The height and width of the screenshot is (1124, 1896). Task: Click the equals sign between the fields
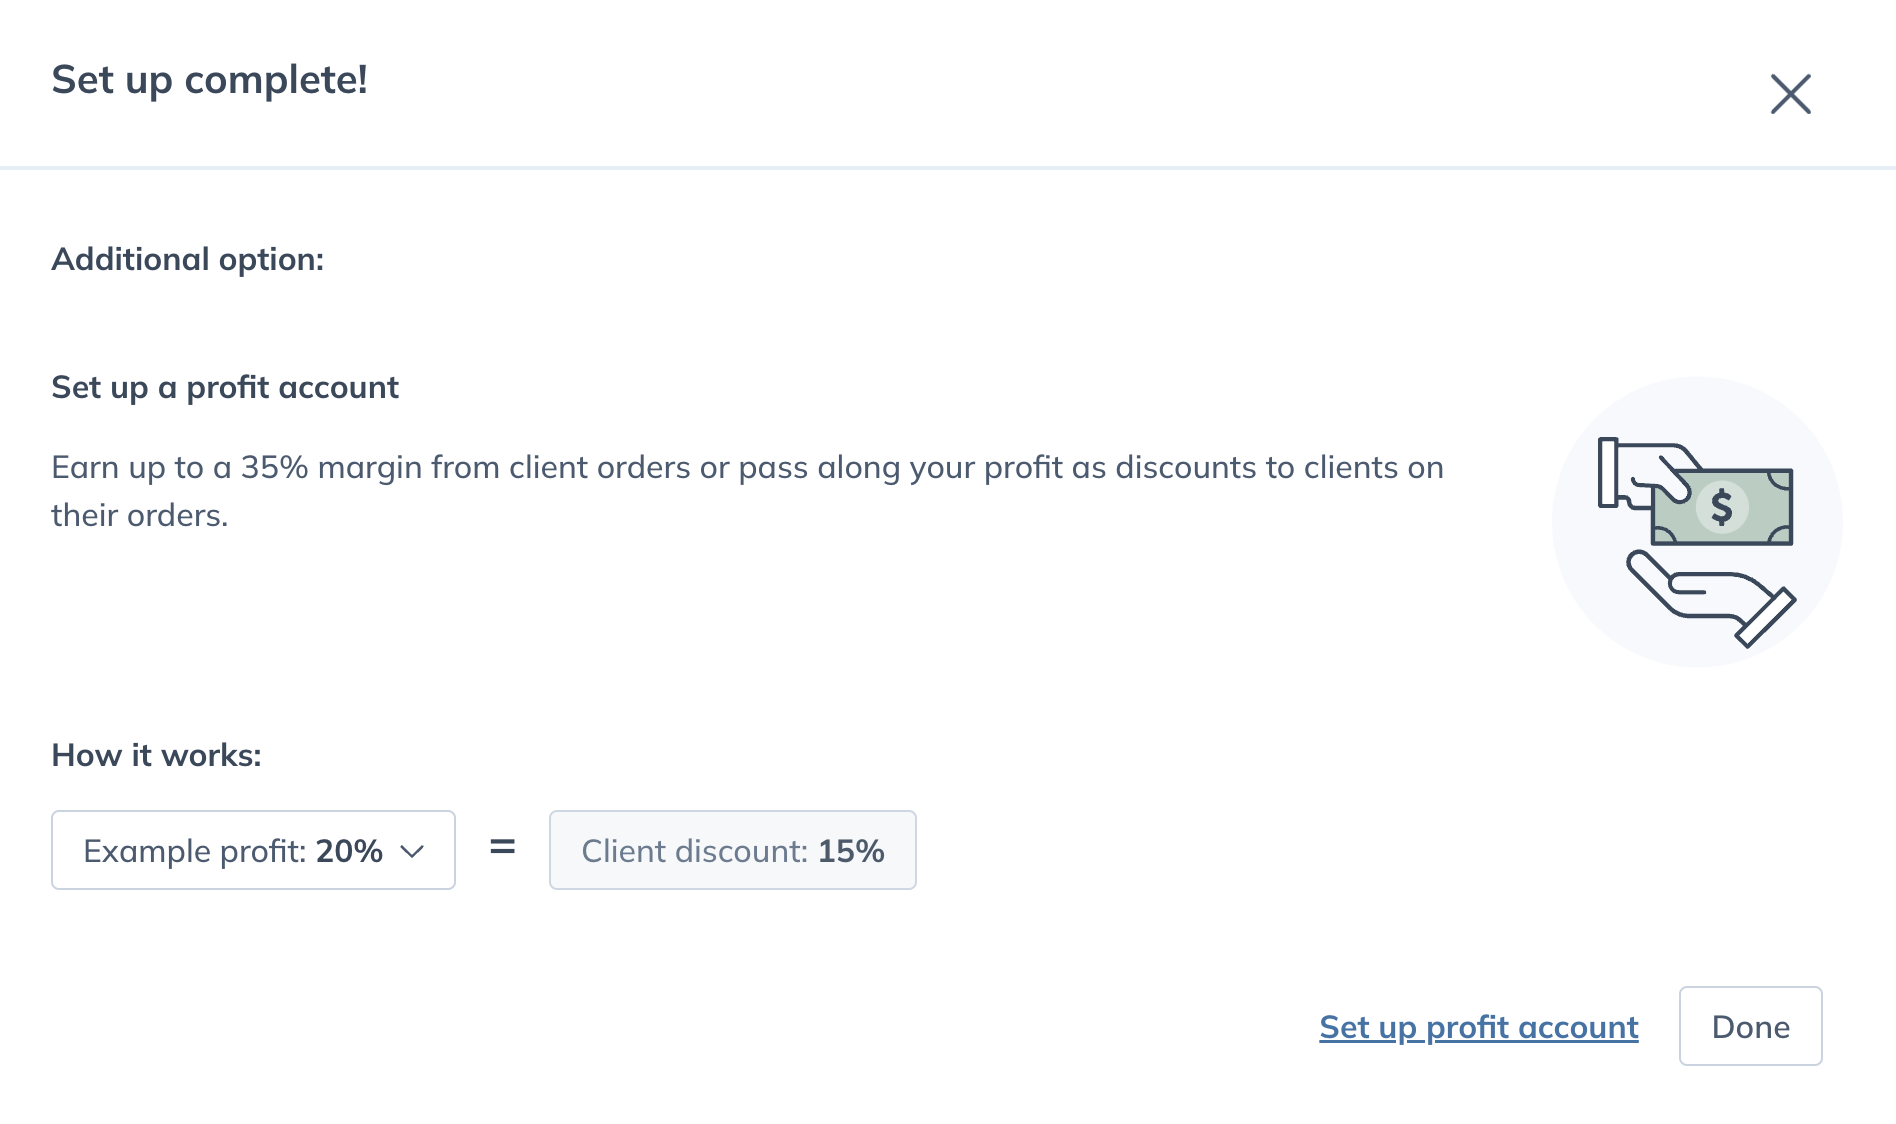click(x=502, y=848)
